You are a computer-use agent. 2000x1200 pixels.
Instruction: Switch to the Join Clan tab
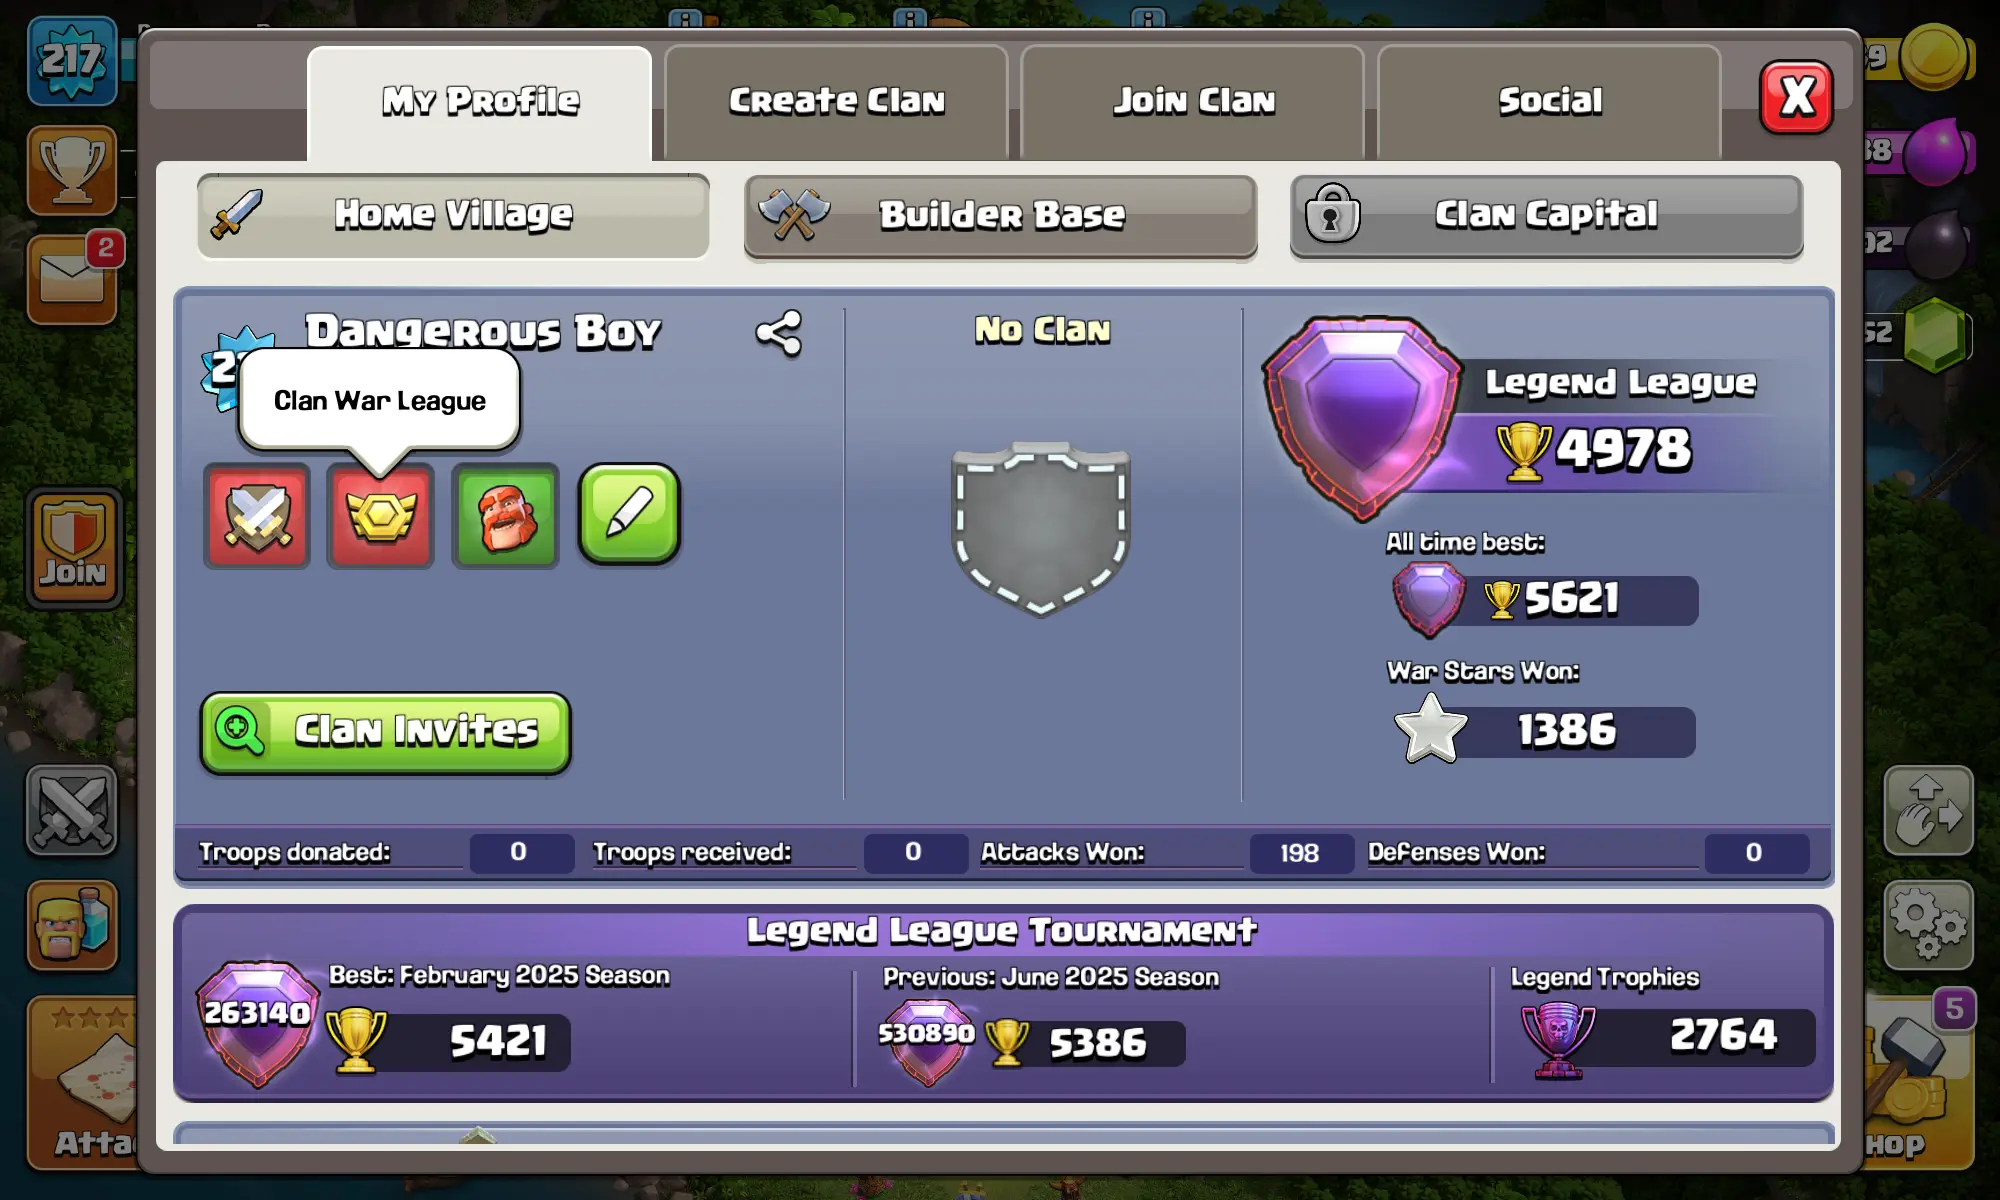click(1193, 102)
